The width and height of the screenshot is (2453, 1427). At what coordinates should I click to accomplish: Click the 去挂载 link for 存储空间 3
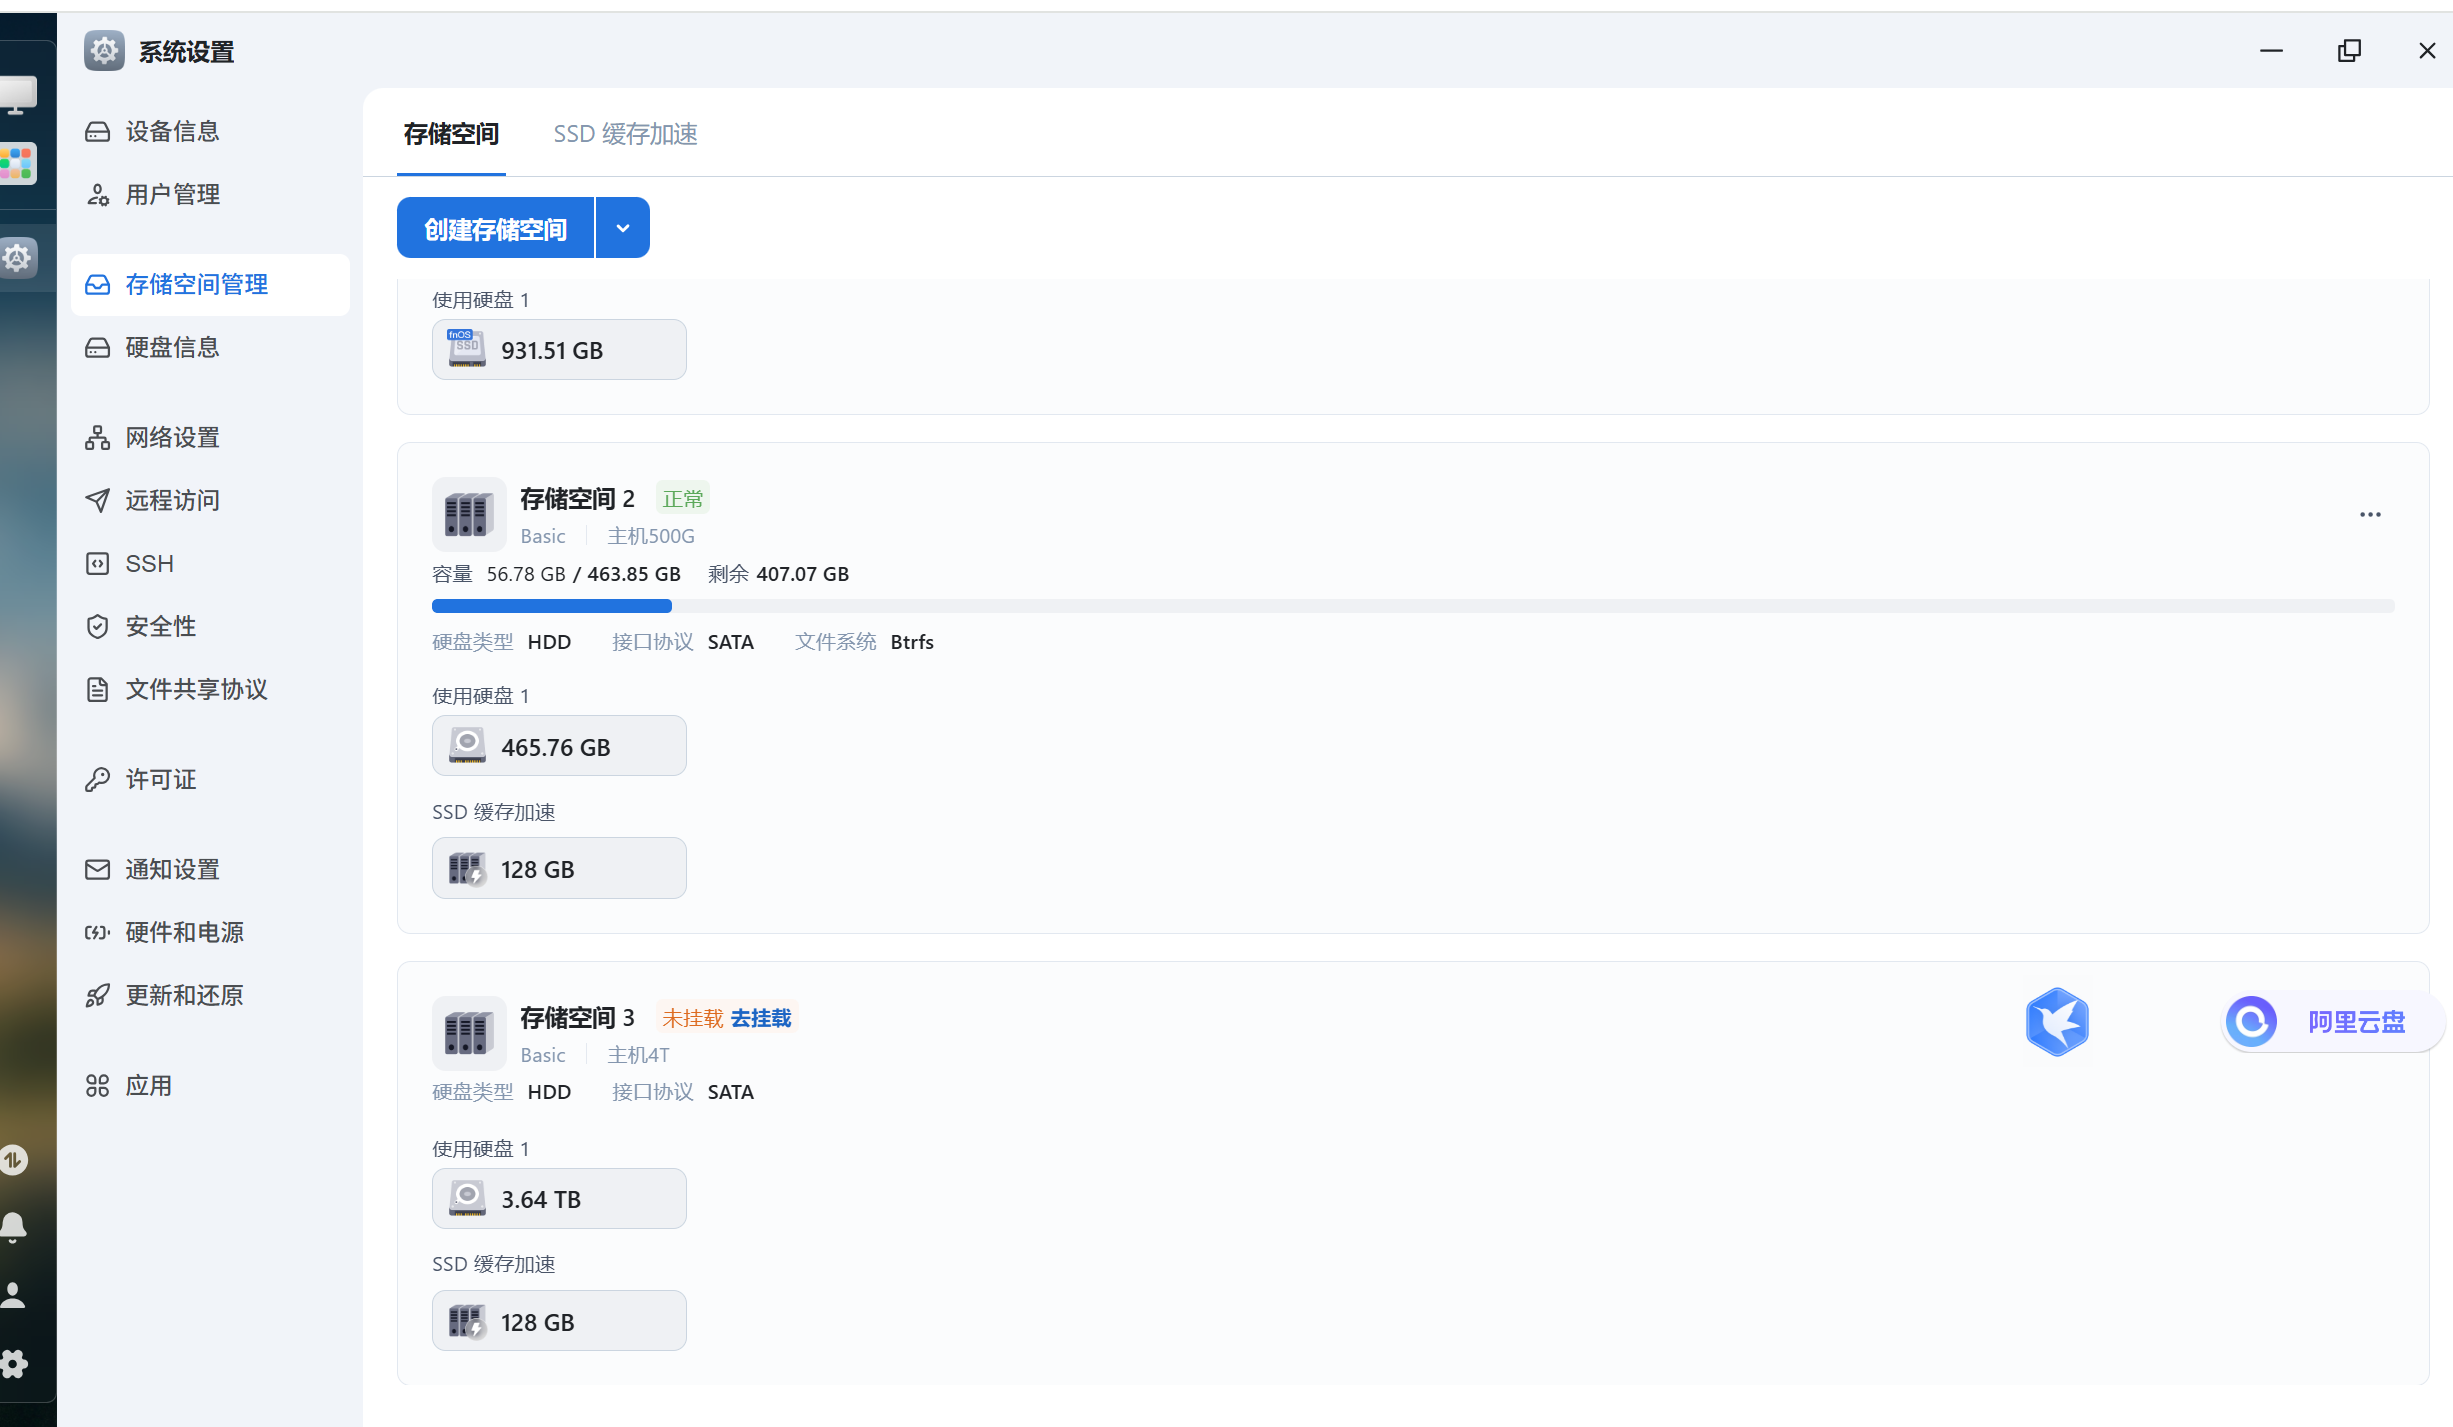pyautogui.click(x=760, y=1018)
